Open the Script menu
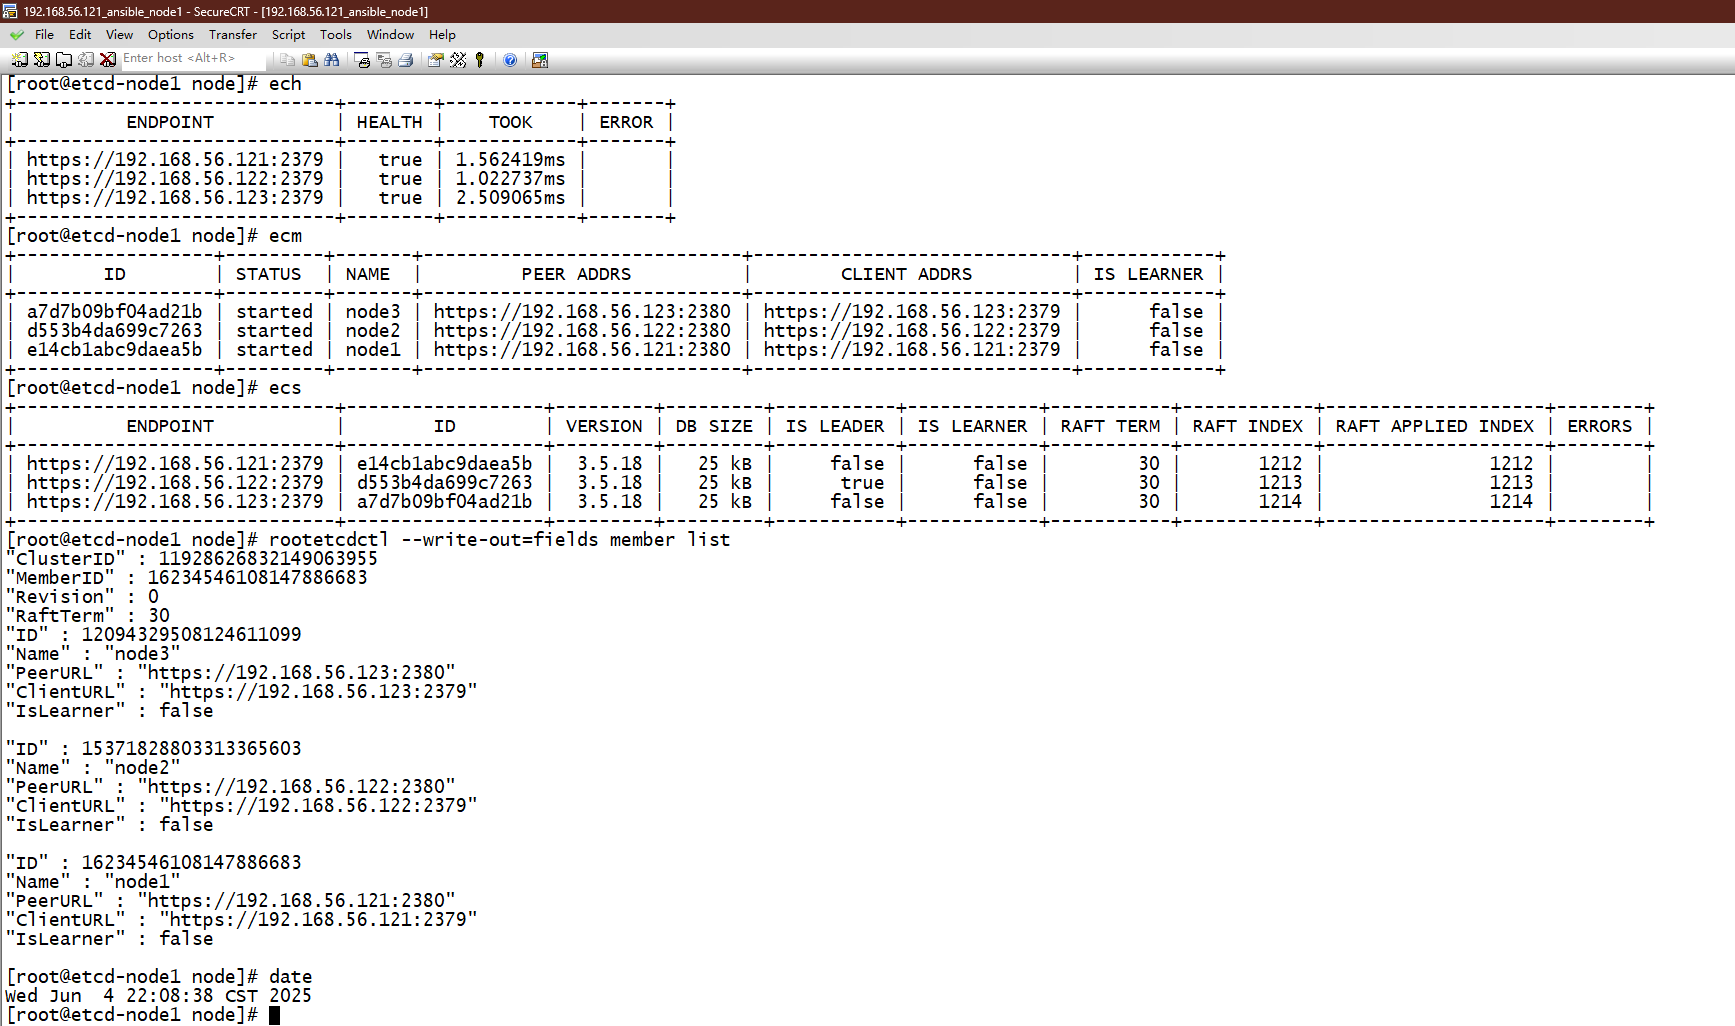Screen dimensions: 1735x1026 tap(288, 35)
